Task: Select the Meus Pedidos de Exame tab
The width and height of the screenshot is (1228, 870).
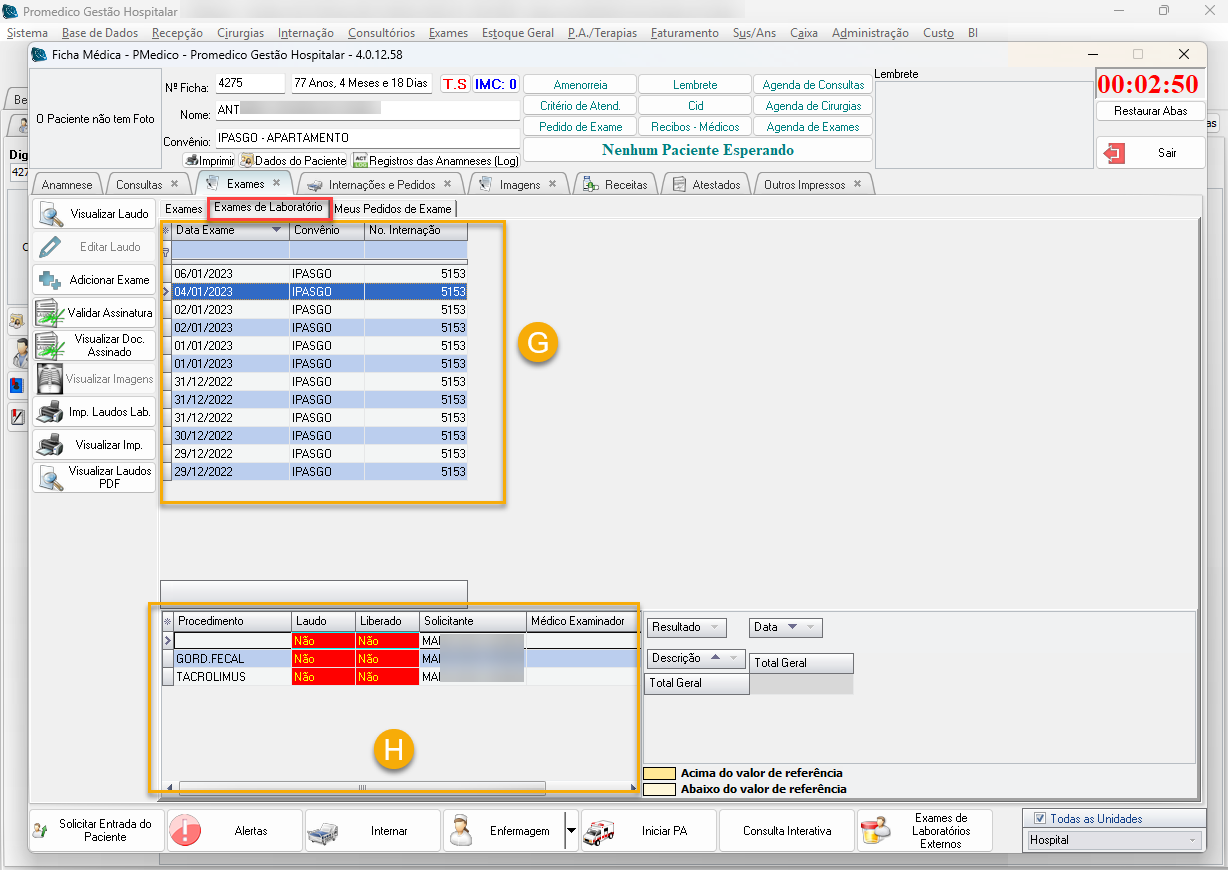Action: pyautogui.click(x=393, y=209)
